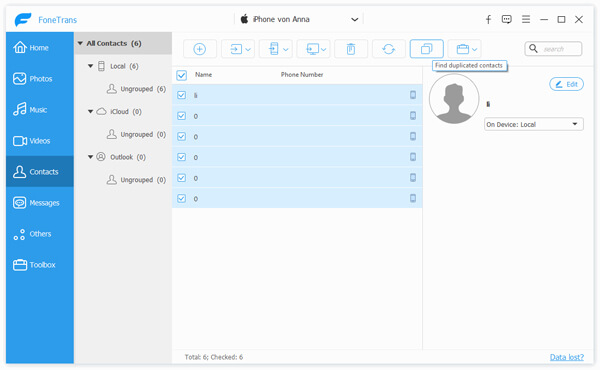Collapse the Outlook (0) tree node
Viewport: 600px width, 370px height.
91,156
